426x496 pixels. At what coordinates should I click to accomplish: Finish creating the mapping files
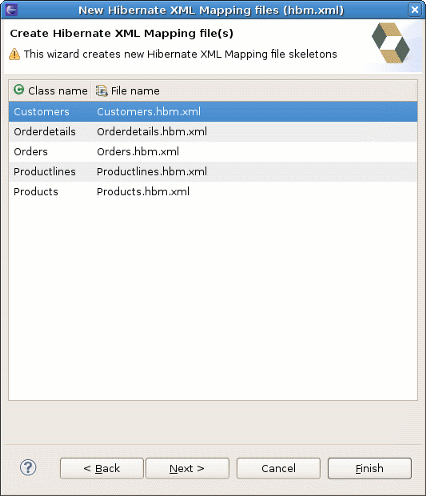[370, 468]
